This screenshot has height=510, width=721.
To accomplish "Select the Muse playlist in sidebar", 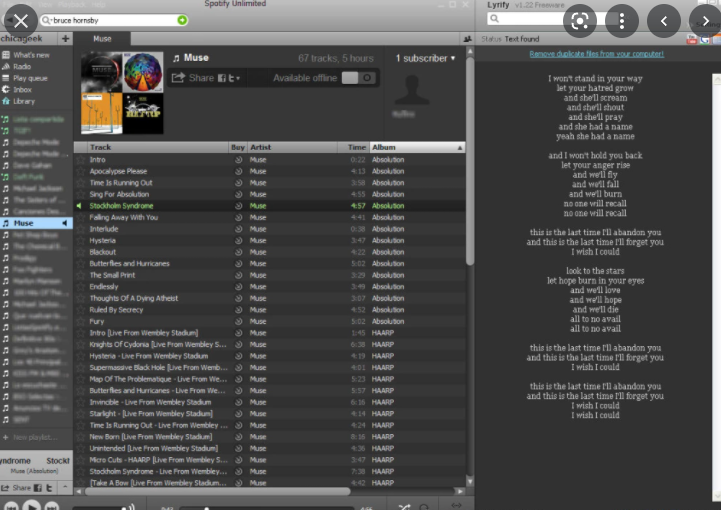I will click(36, 223).
